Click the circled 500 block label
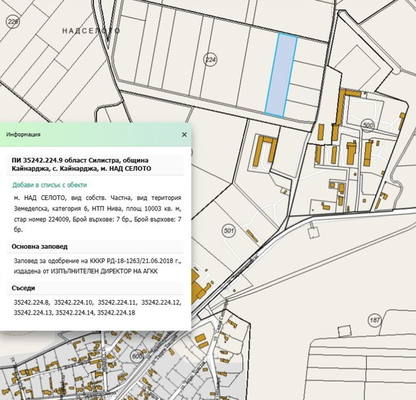 click(368, 125)
